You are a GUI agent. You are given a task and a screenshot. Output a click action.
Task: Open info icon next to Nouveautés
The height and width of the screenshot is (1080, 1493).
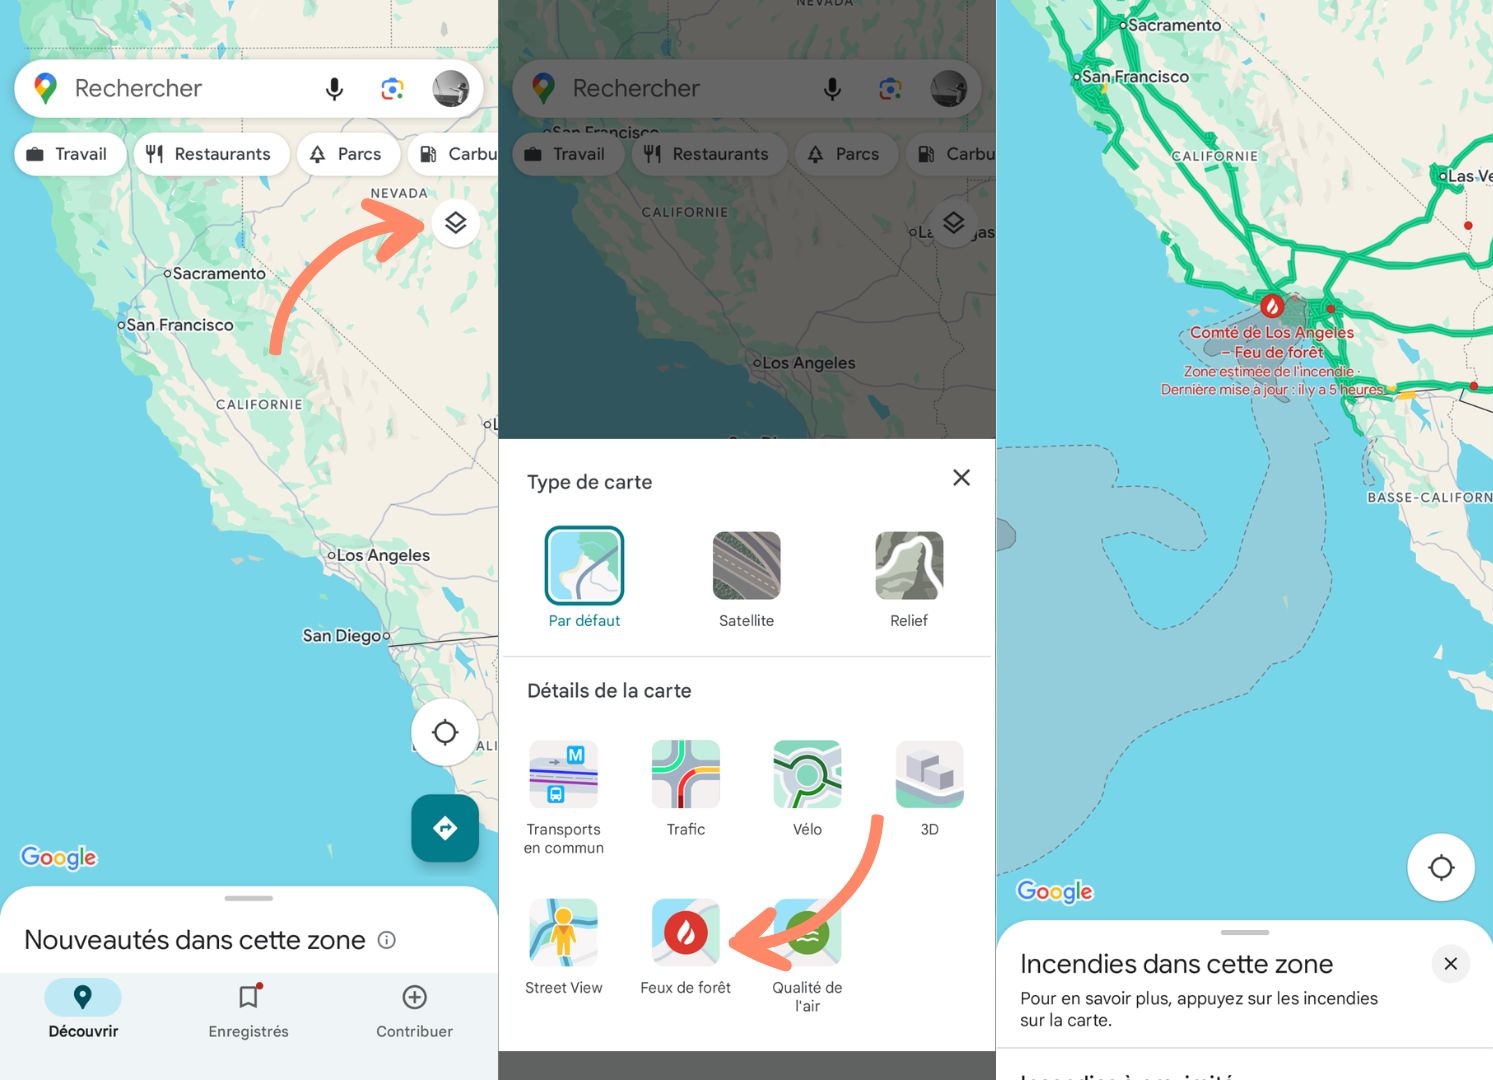click(x=387, y=940)
